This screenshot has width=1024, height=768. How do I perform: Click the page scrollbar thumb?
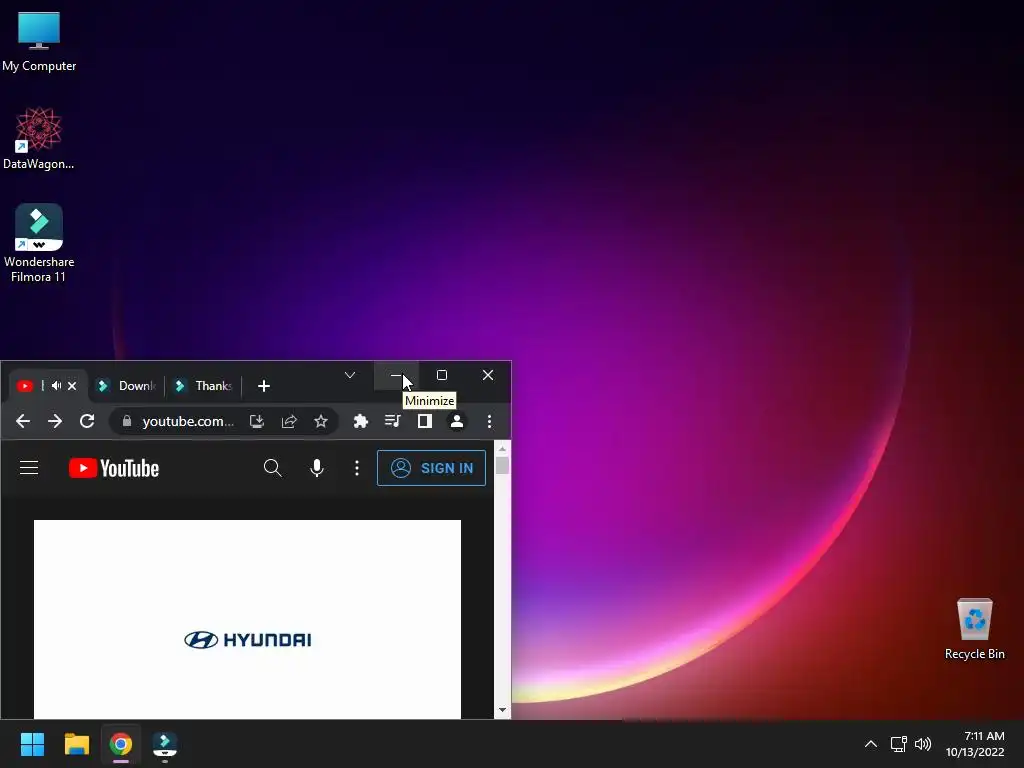(502, 465)
